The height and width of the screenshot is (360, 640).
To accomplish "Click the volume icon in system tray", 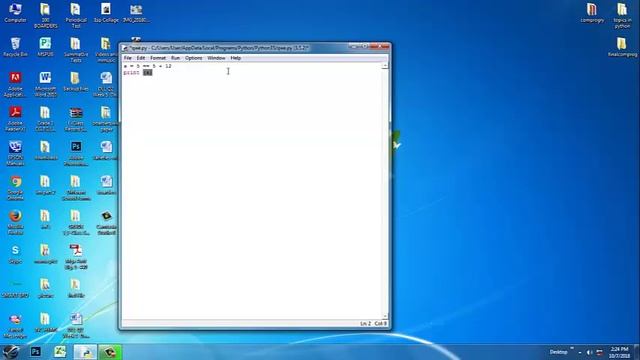I will 589,352.
